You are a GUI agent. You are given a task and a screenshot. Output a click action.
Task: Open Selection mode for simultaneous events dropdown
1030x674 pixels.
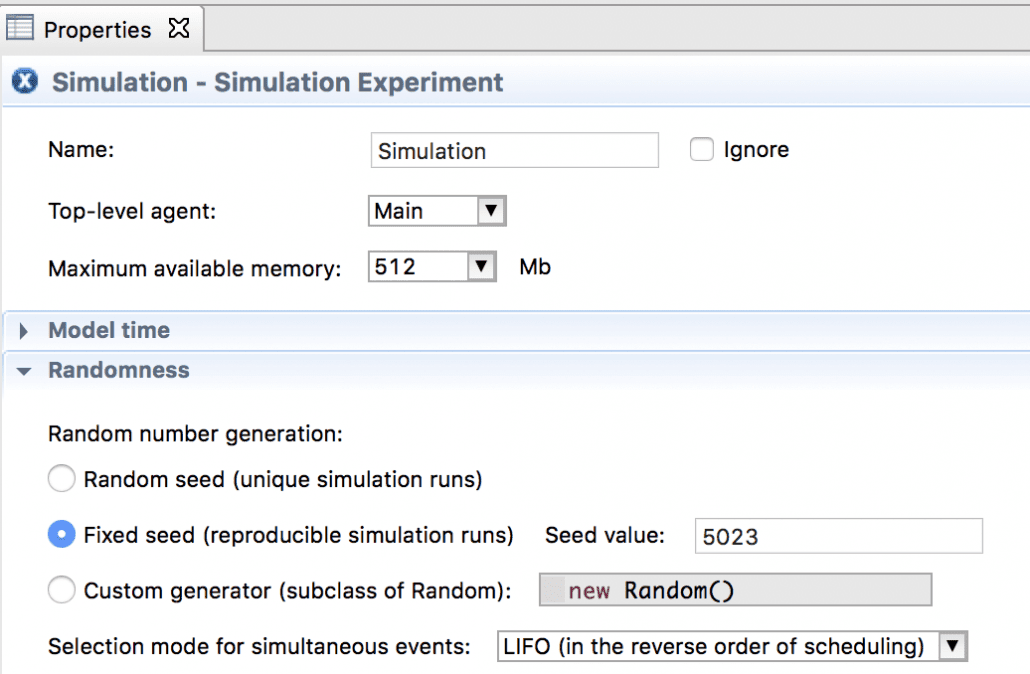pyautogui.click(x=952, y=647)
